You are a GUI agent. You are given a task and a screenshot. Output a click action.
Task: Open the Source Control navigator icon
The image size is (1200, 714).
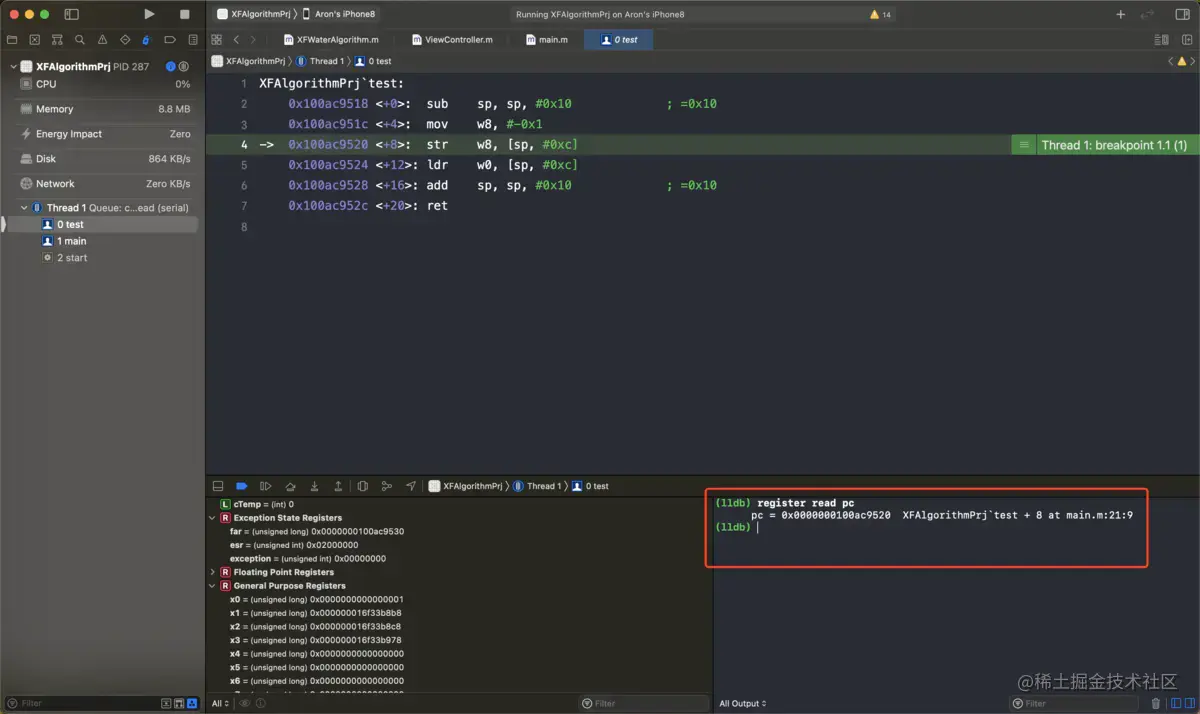[34, 40]
